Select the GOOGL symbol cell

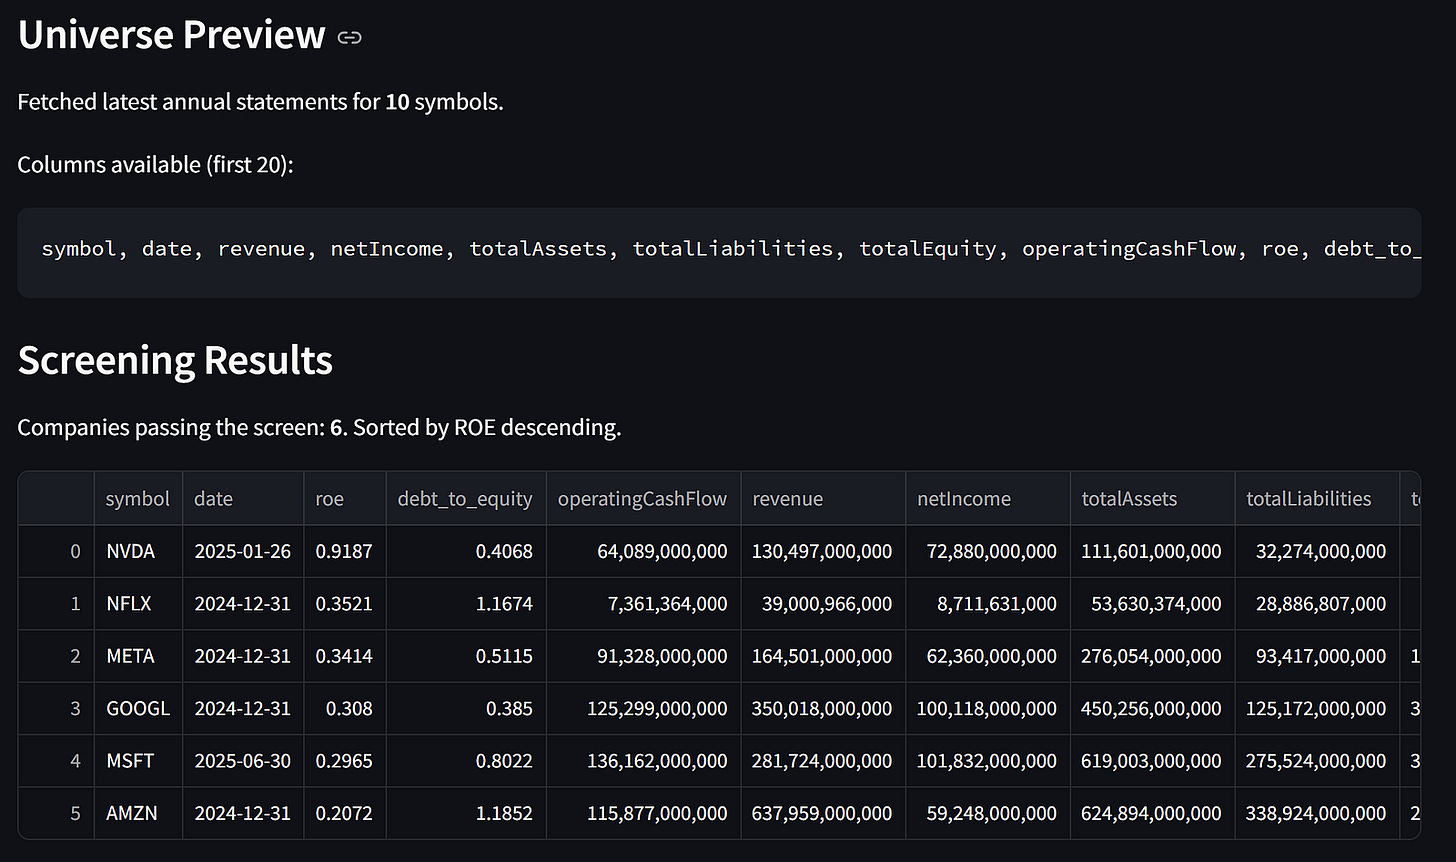coord(138,708)
